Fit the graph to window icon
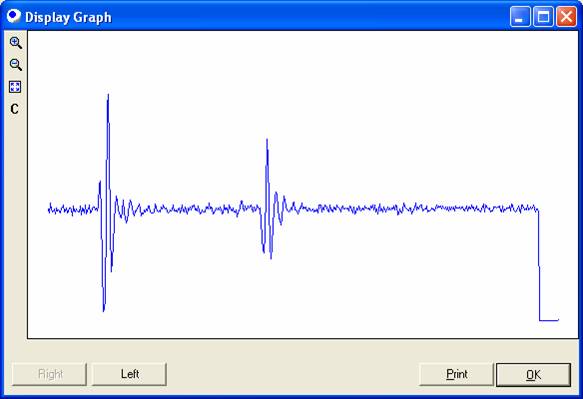The image size is (583, 399). (x=15, y=87)
